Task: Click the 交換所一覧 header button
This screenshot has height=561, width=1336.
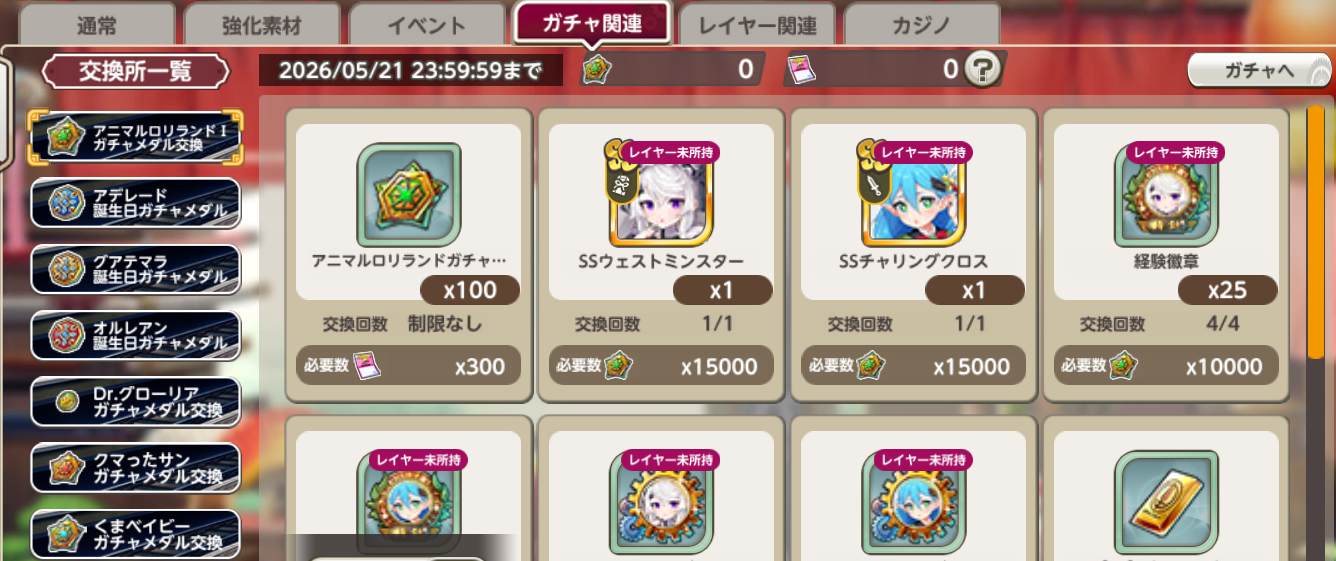Action: [x=136, y=71]
